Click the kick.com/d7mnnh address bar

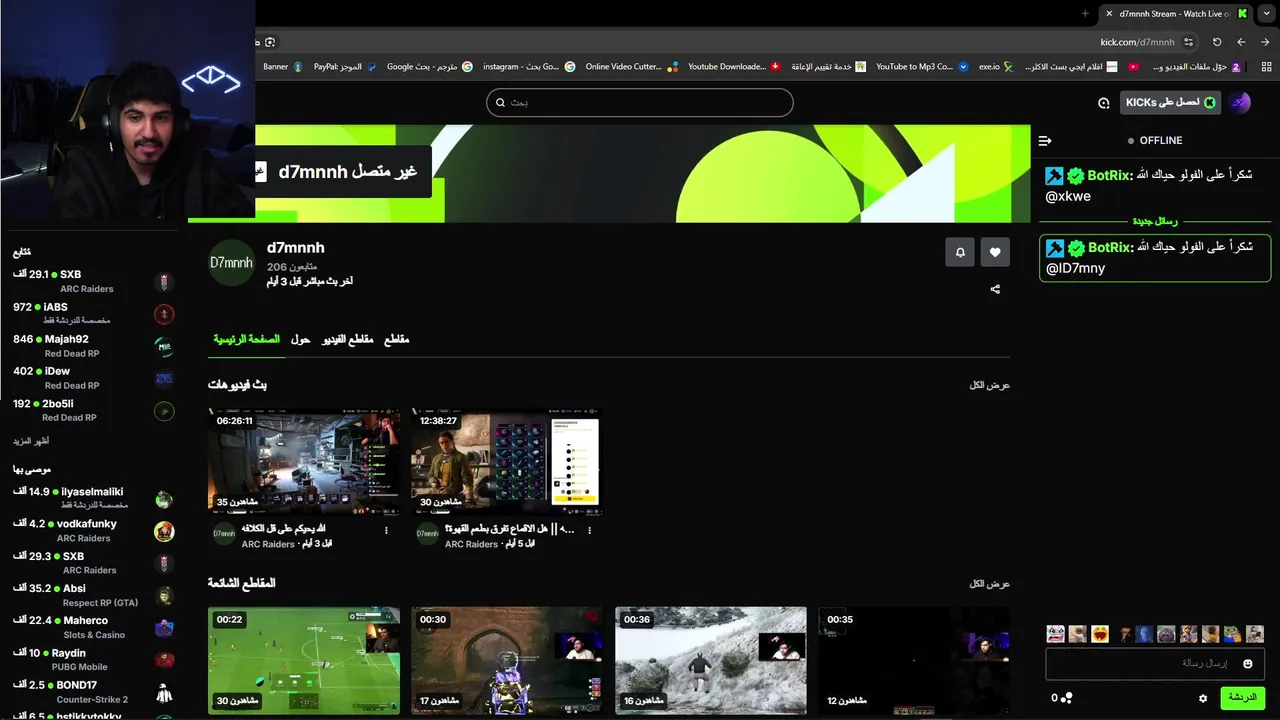(1137, 42)
